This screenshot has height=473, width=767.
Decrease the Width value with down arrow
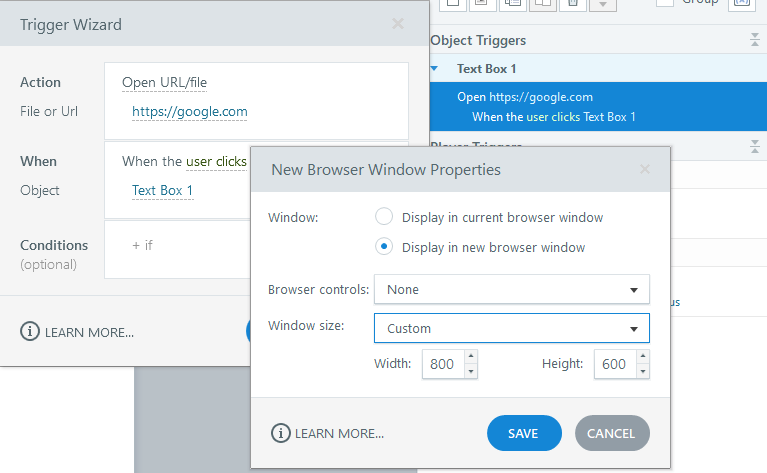(x=471, y=372)
